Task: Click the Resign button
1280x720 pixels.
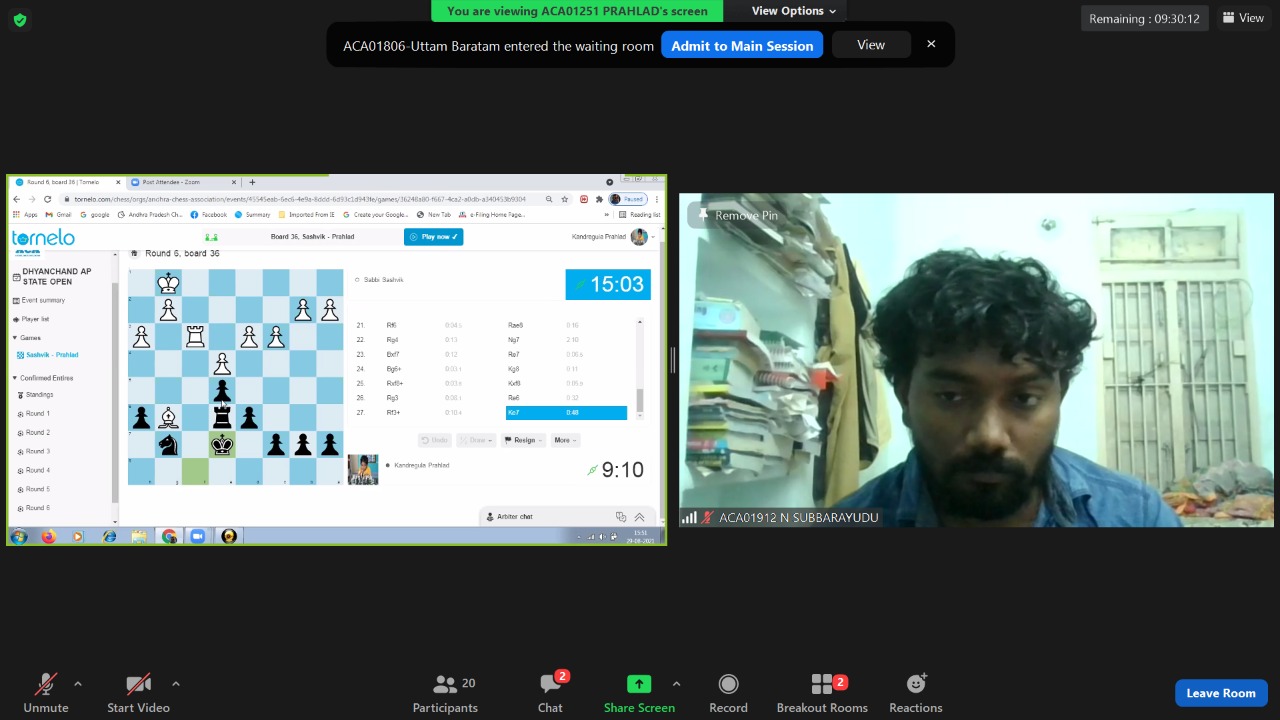Action: [x=524, y=440]
